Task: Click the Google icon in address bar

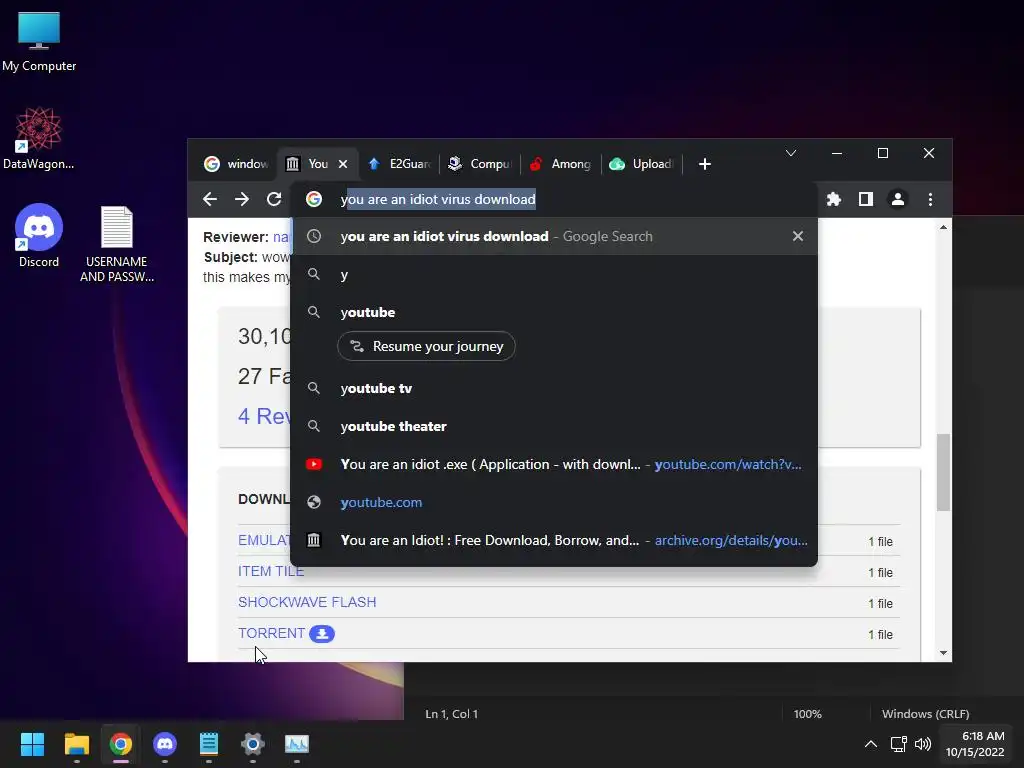Action: coord(314,199)
